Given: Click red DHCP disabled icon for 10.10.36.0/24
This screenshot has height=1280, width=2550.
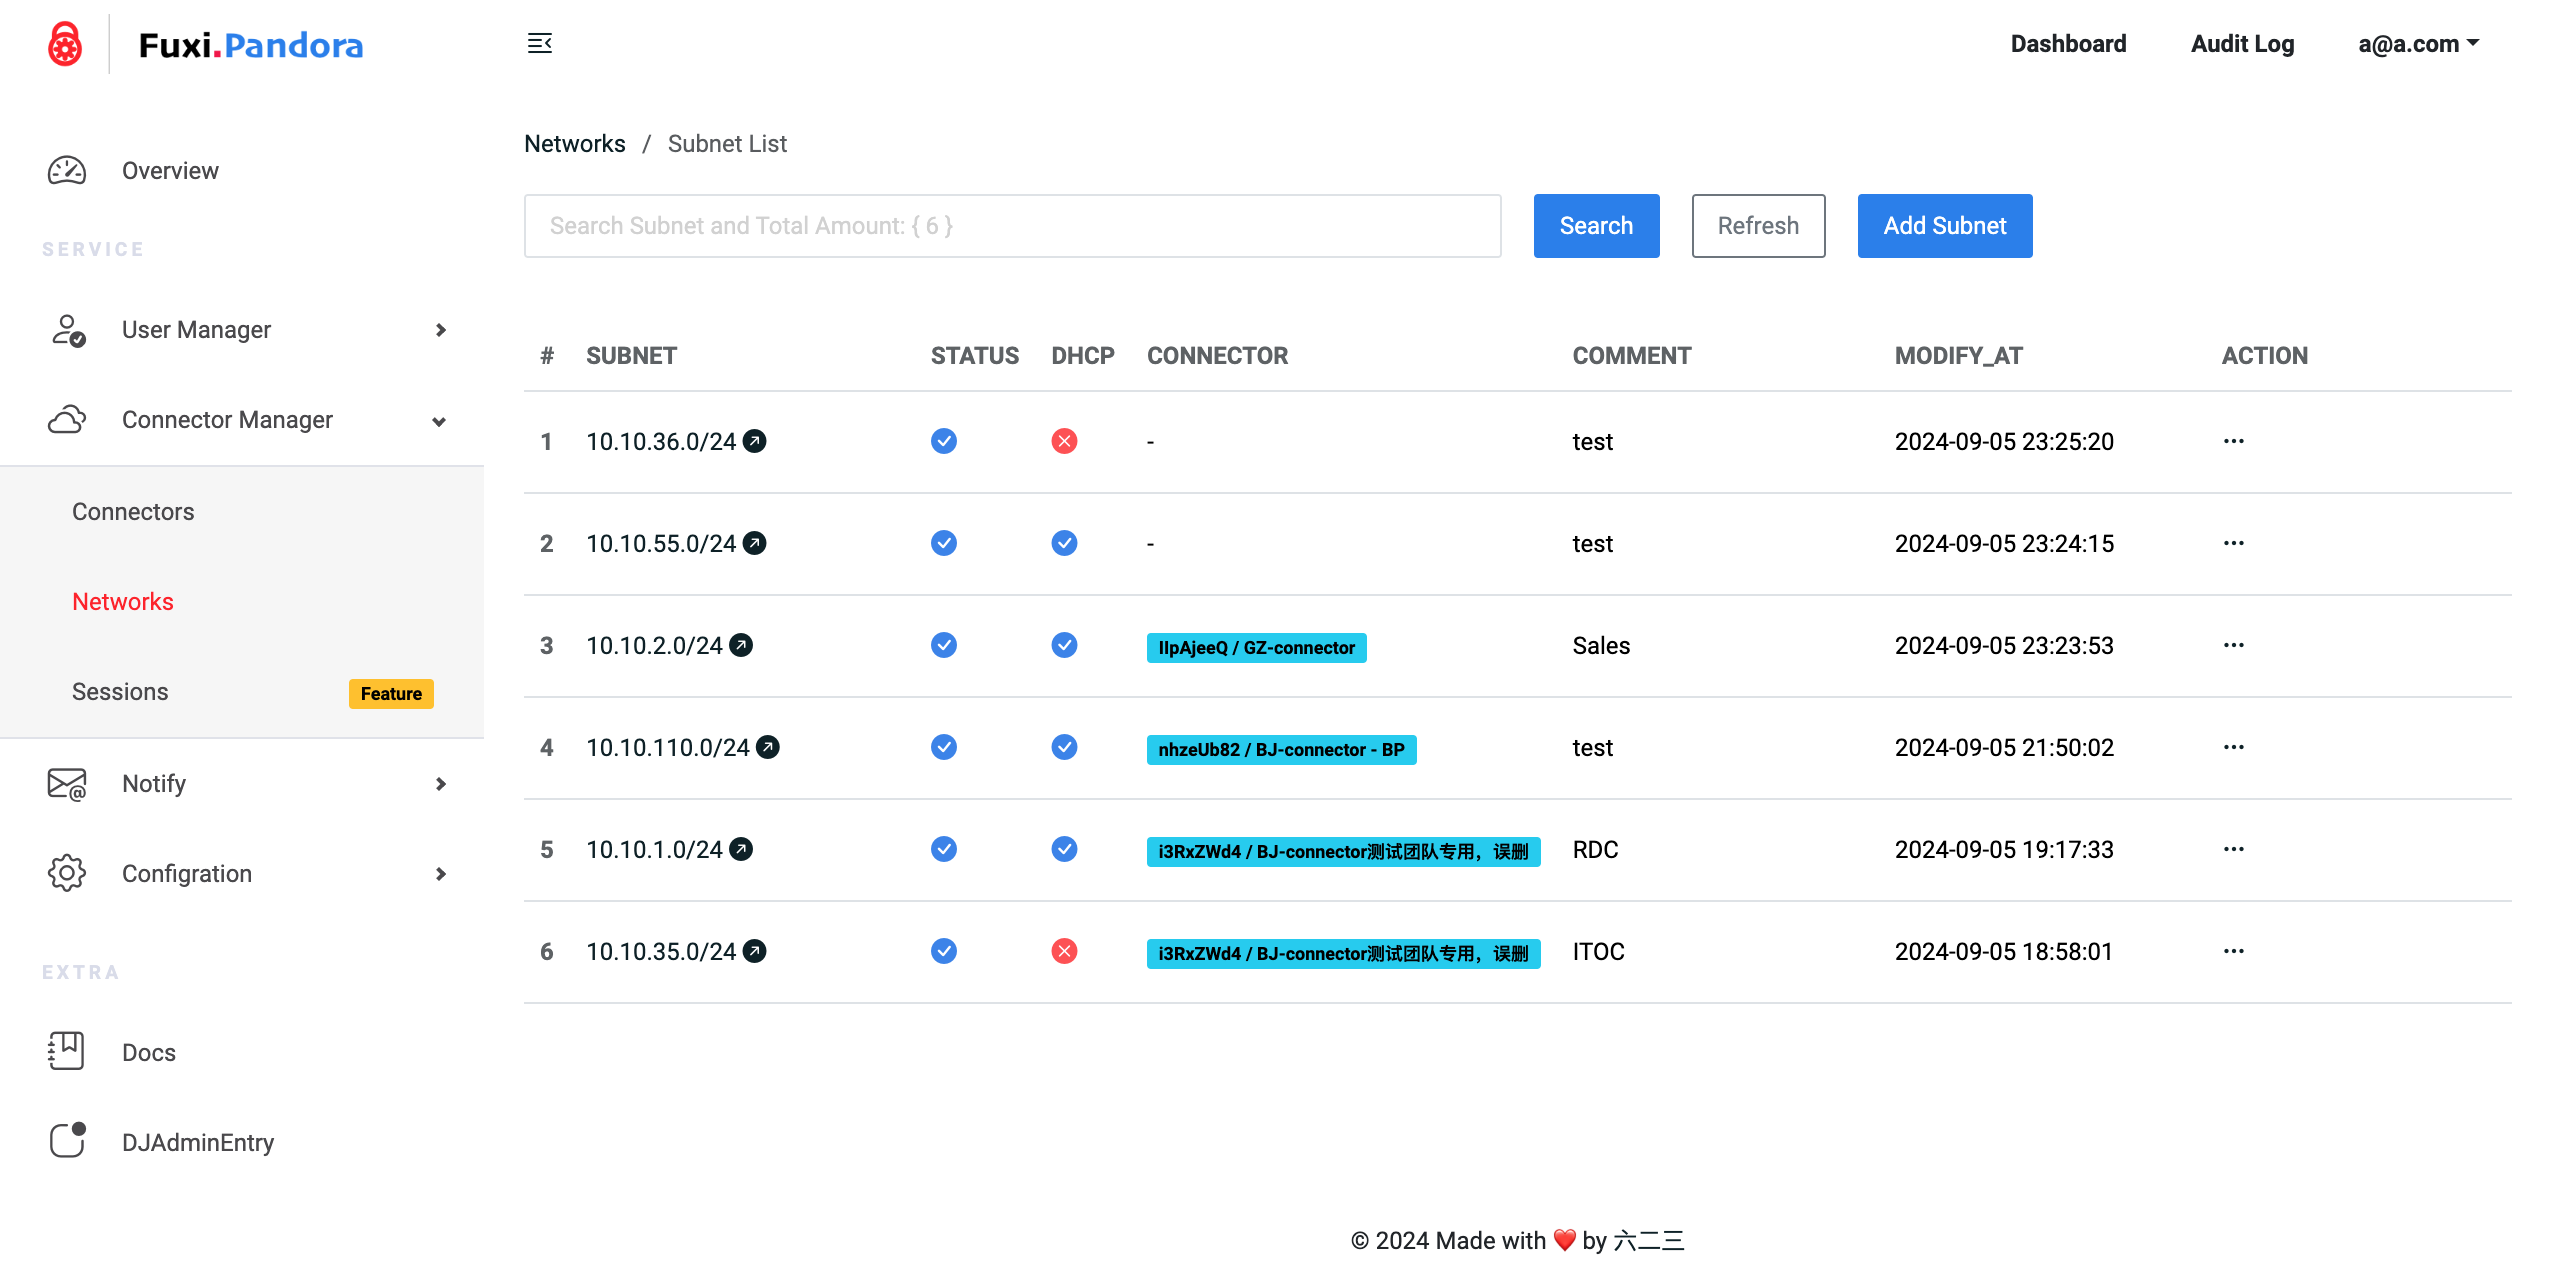Looking at the screenshot, I should tap(1065, 441).
